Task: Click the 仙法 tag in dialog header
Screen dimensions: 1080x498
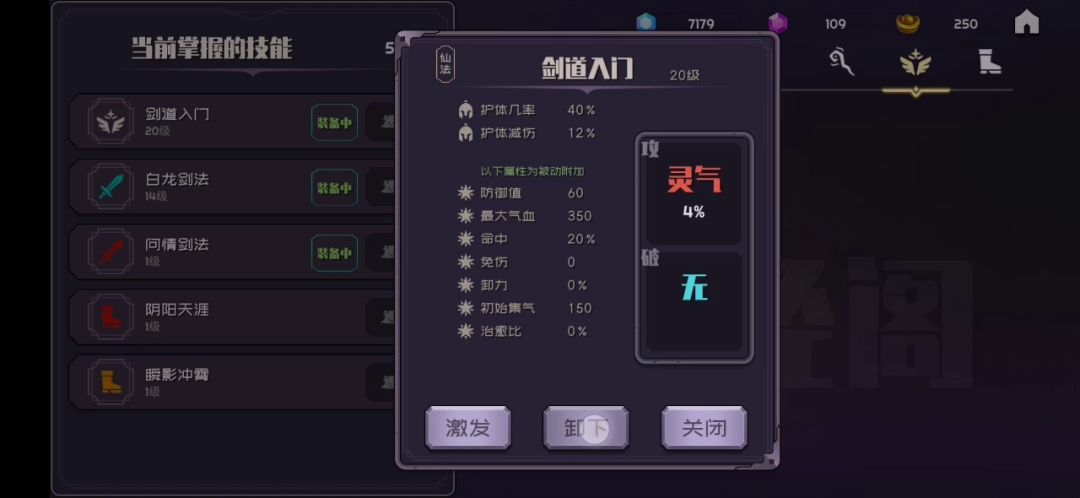Action: click(445, 65)
